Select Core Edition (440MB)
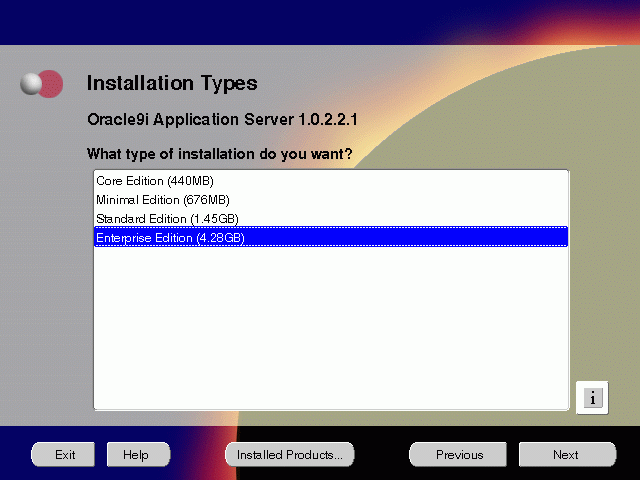 331,180
